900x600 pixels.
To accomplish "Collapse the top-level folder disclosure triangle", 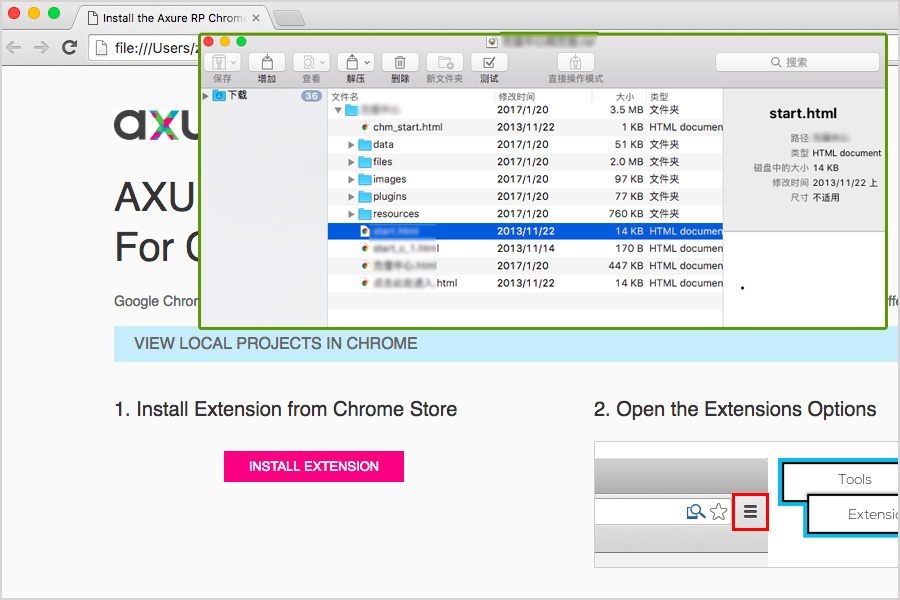I will point(338,110).
